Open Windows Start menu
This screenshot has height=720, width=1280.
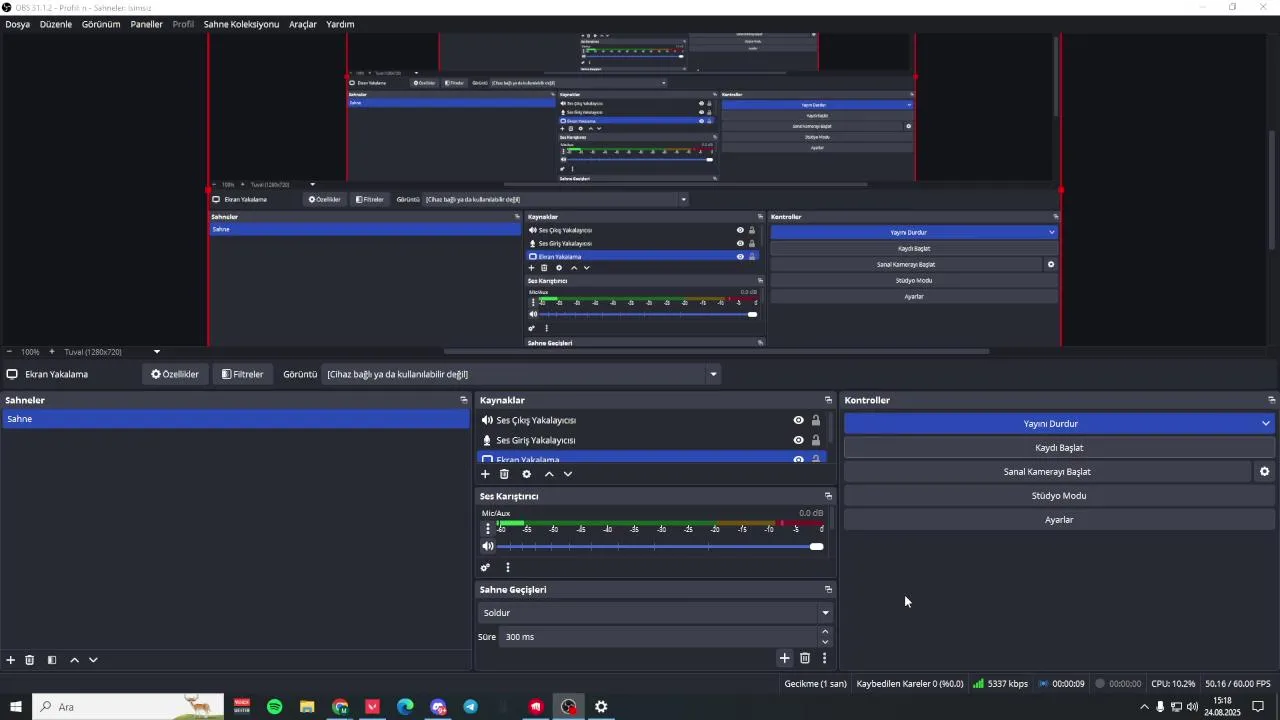(16, 707)
